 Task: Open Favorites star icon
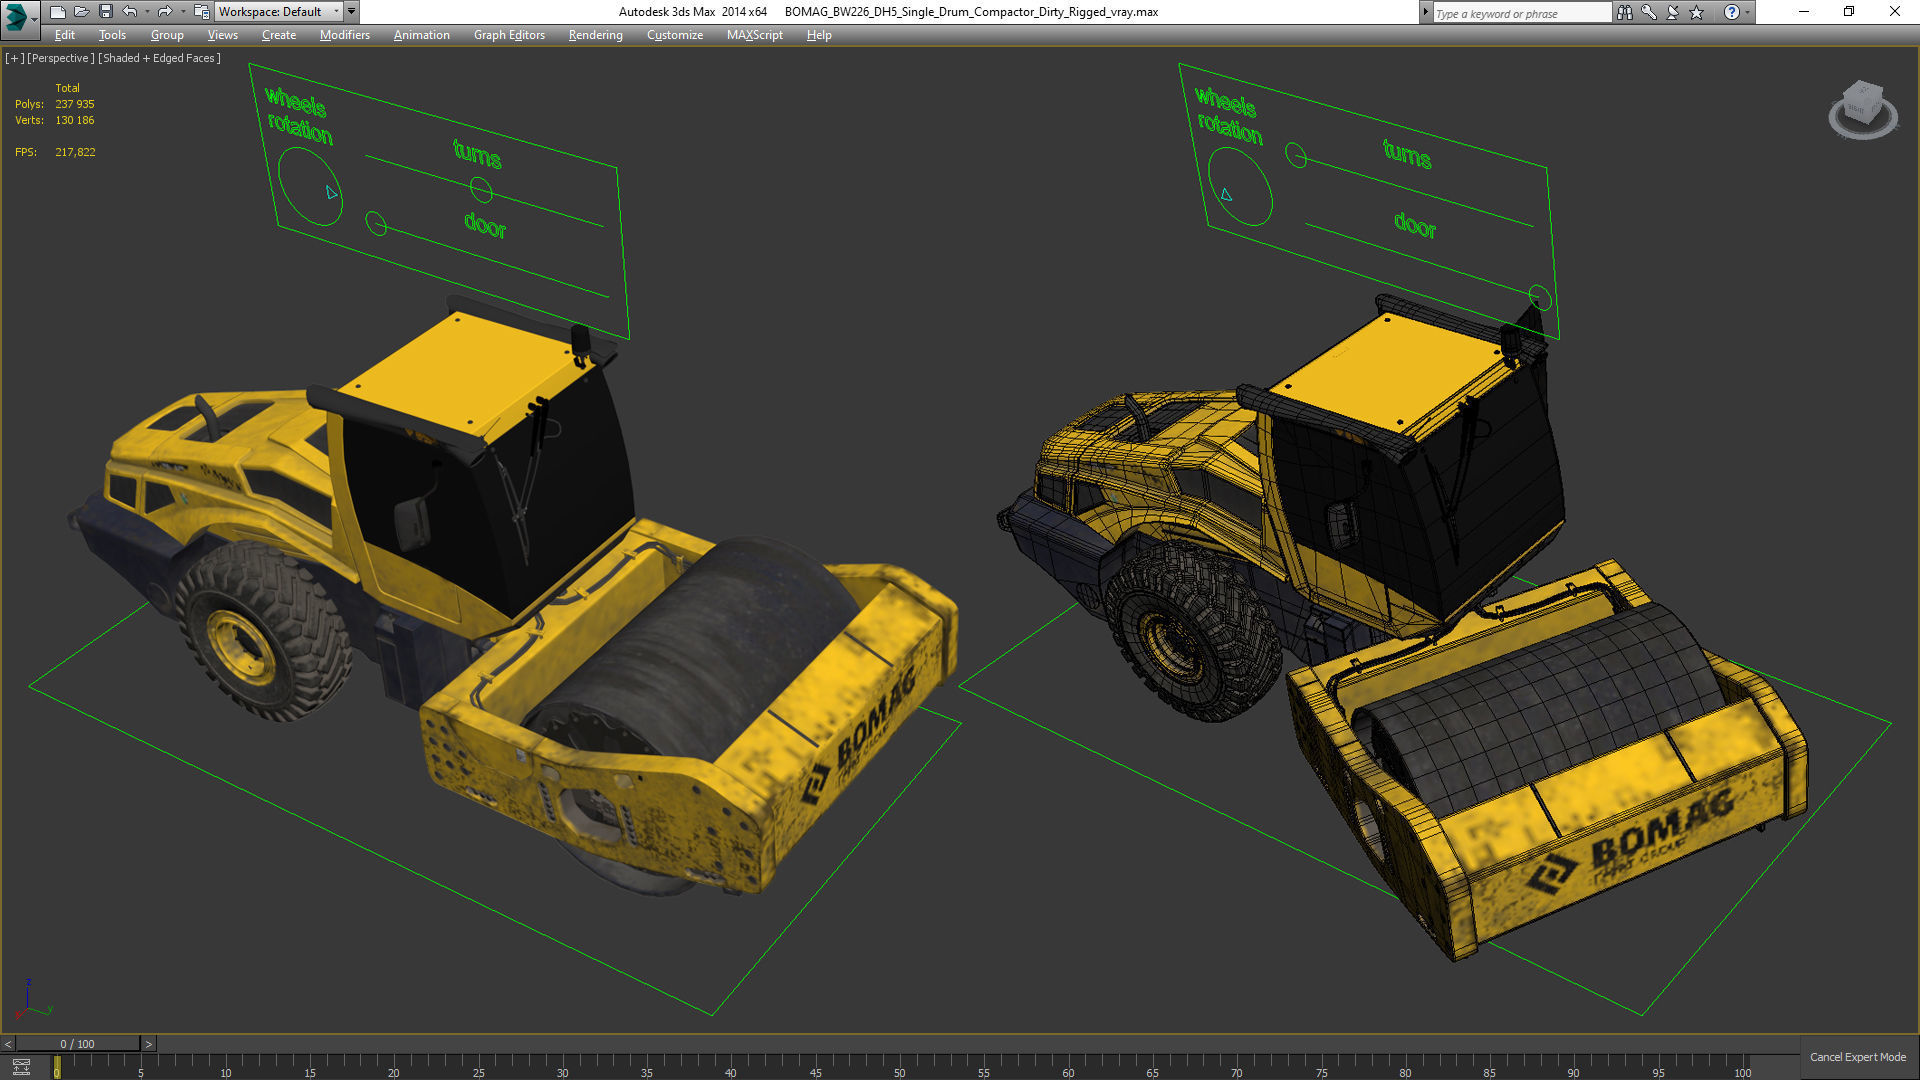pos(1696,12)
